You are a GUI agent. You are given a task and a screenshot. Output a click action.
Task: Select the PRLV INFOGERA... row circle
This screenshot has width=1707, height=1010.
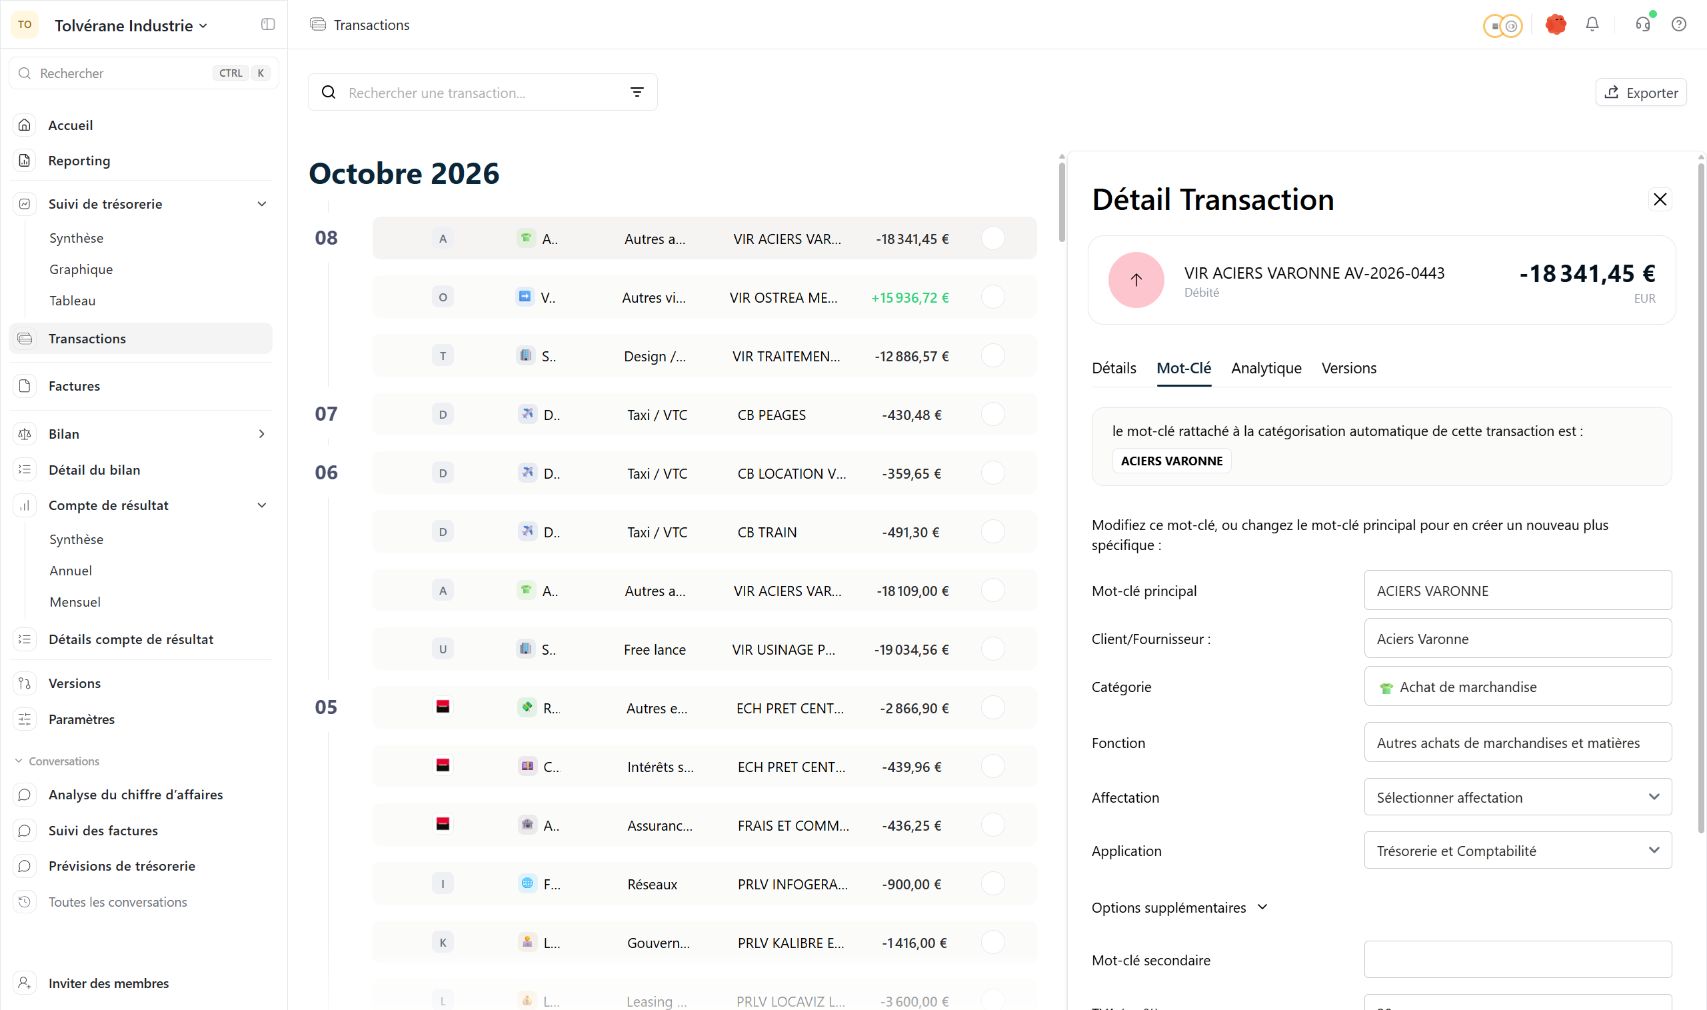point(993,884)
